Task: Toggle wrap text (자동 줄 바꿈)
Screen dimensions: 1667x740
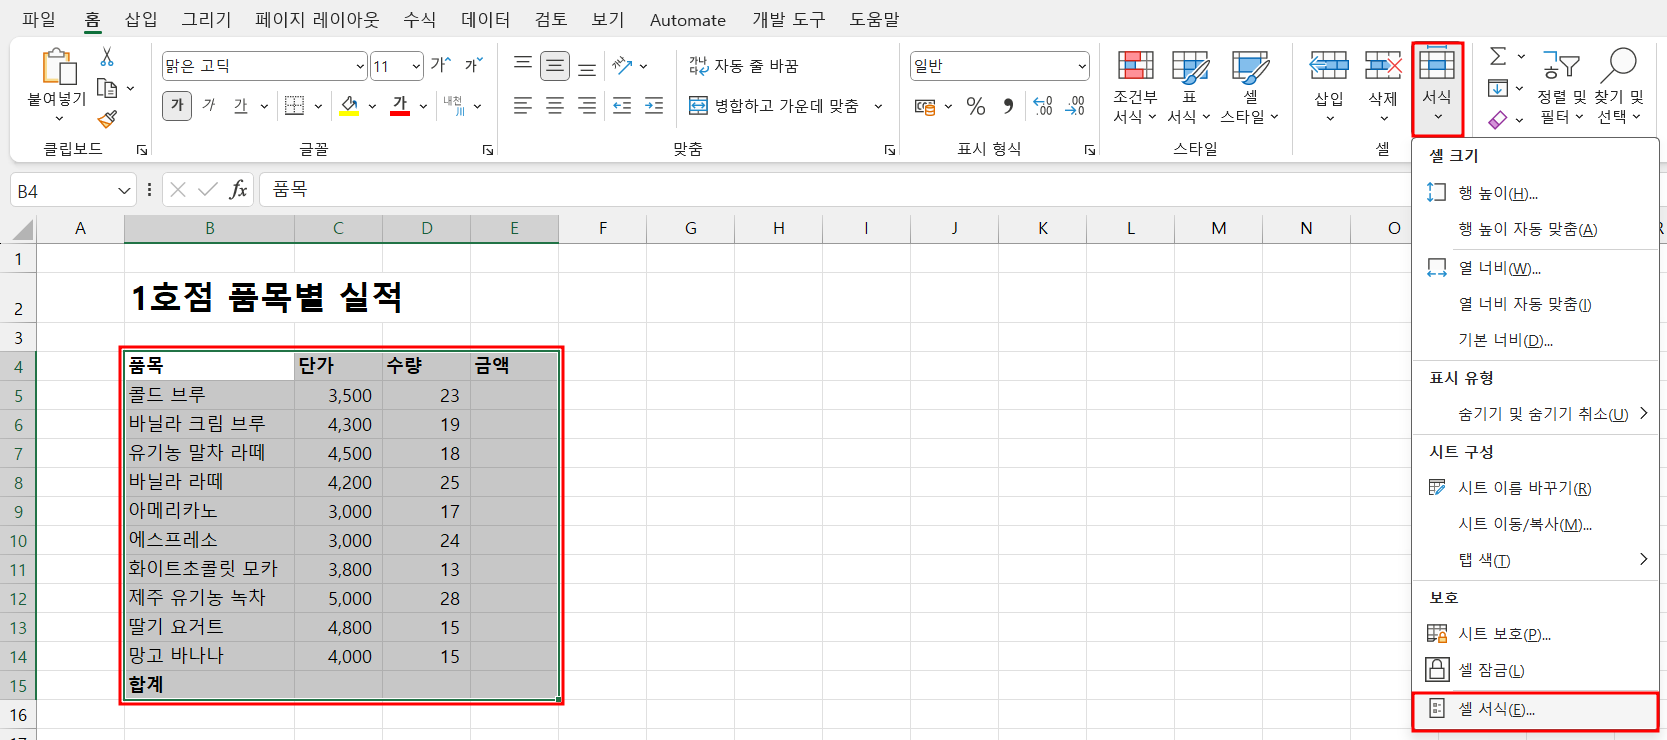Action: [743, 66]
